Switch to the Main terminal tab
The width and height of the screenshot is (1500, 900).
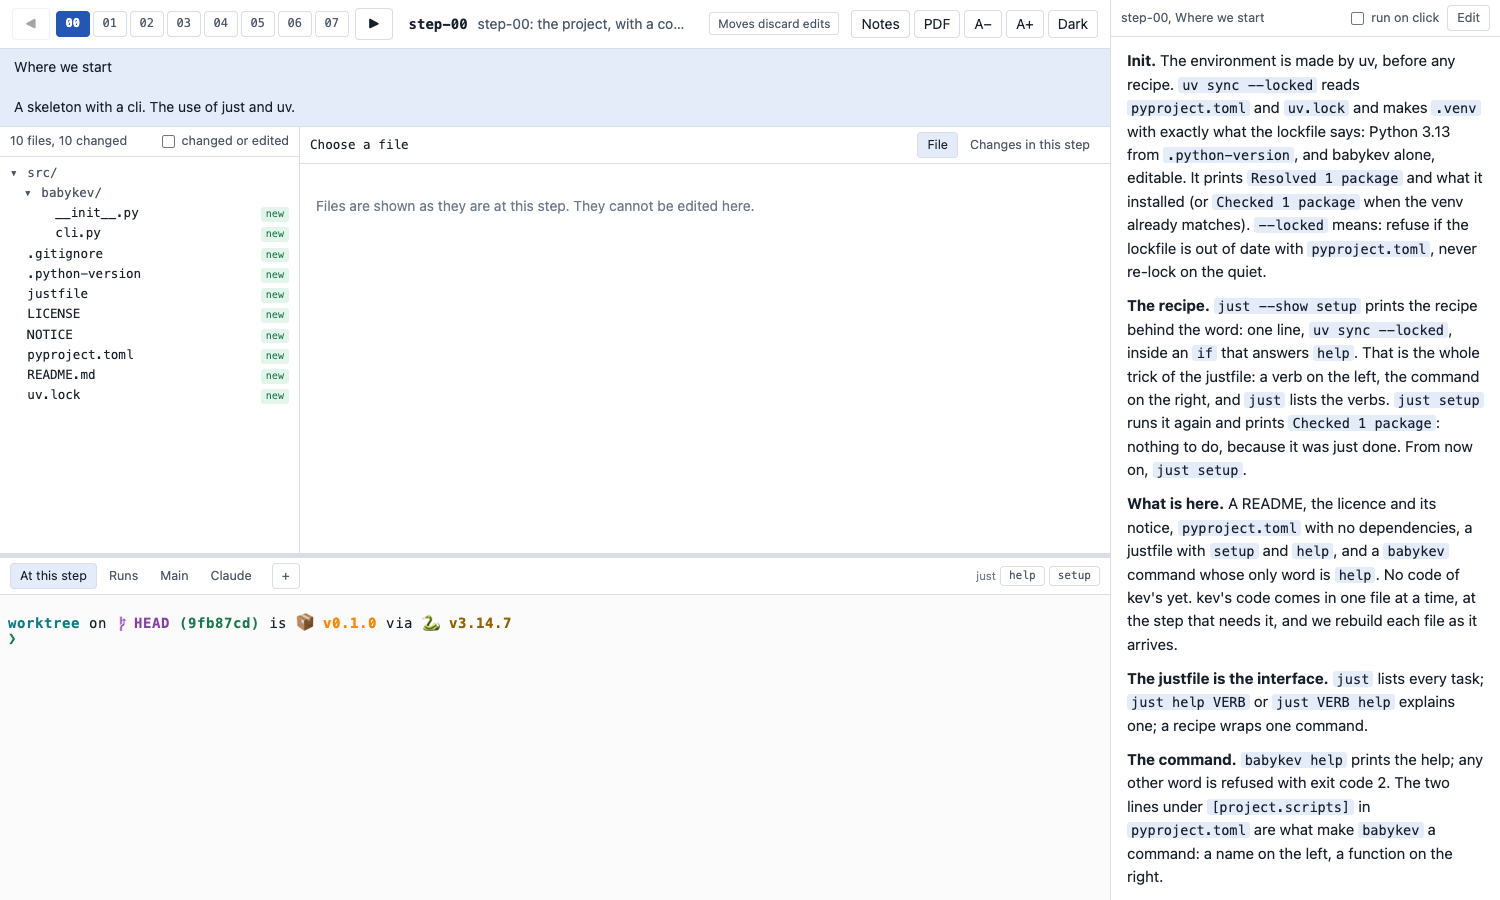point(174,576)
